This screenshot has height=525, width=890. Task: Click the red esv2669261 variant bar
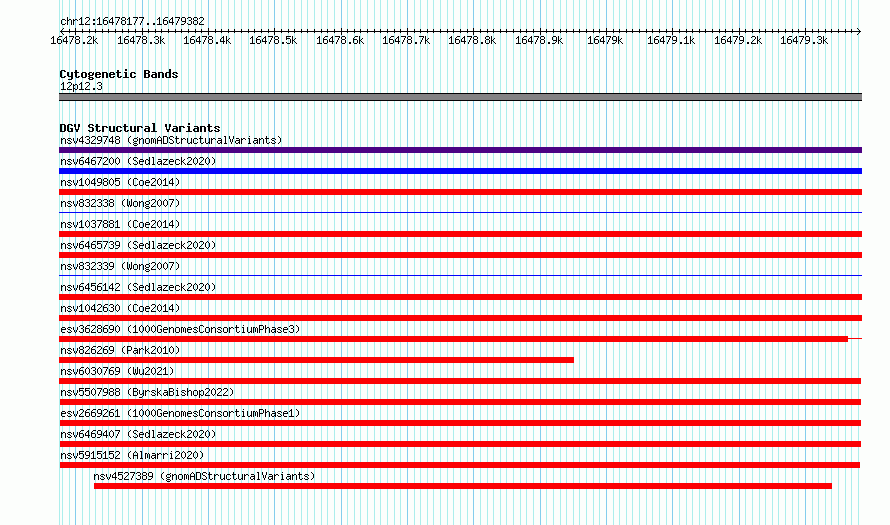[x=460, y=423]
